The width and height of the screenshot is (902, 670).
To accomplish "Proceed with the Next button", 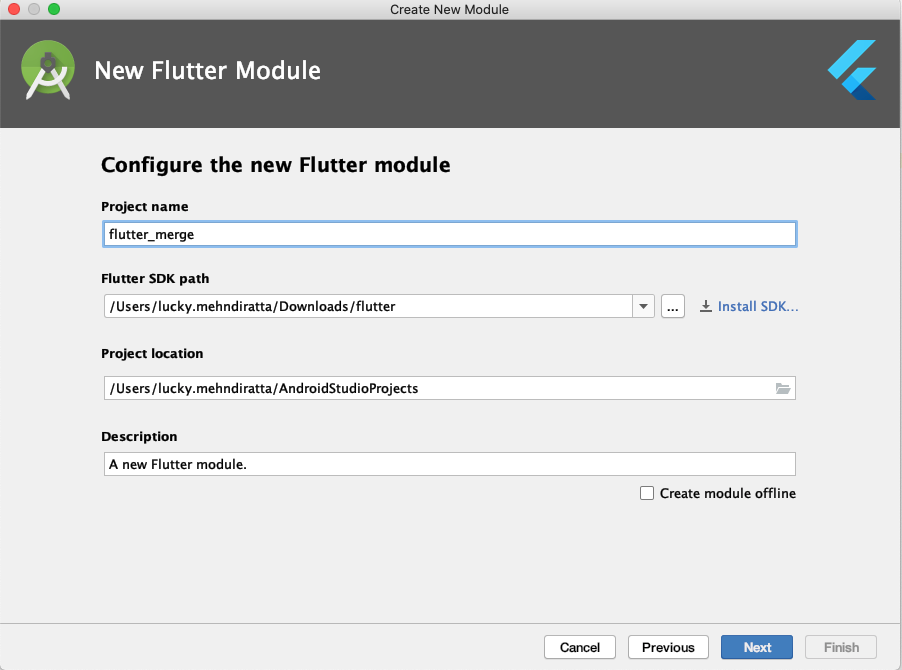I will 756,647.
